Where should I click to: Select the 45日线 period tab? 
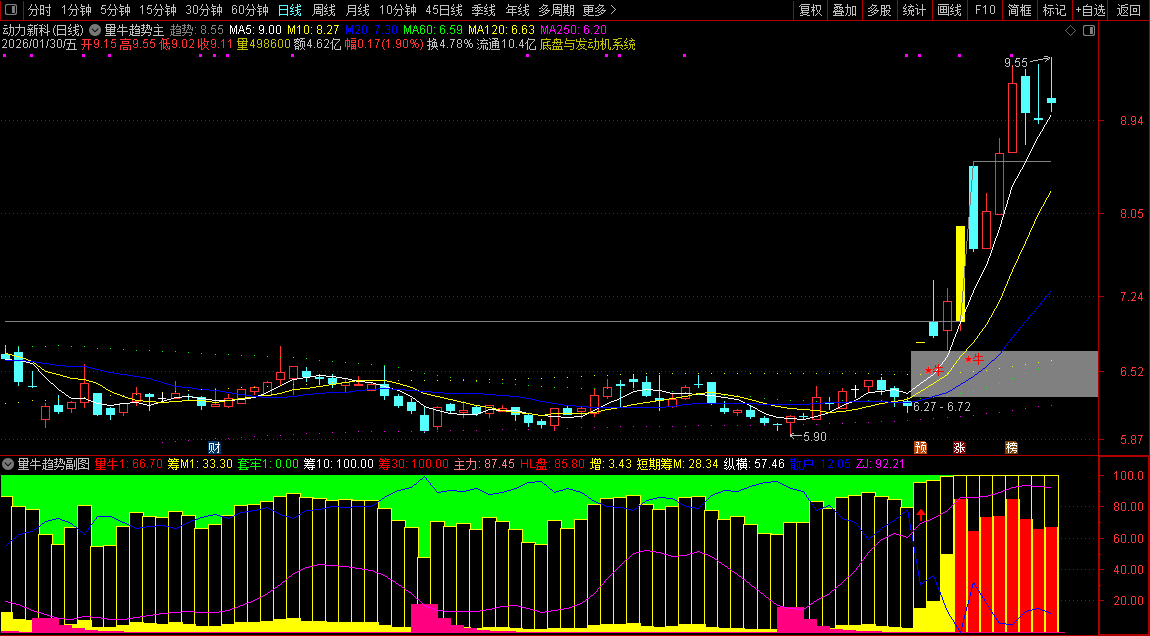pyautogui.click(x=444, y=10)
